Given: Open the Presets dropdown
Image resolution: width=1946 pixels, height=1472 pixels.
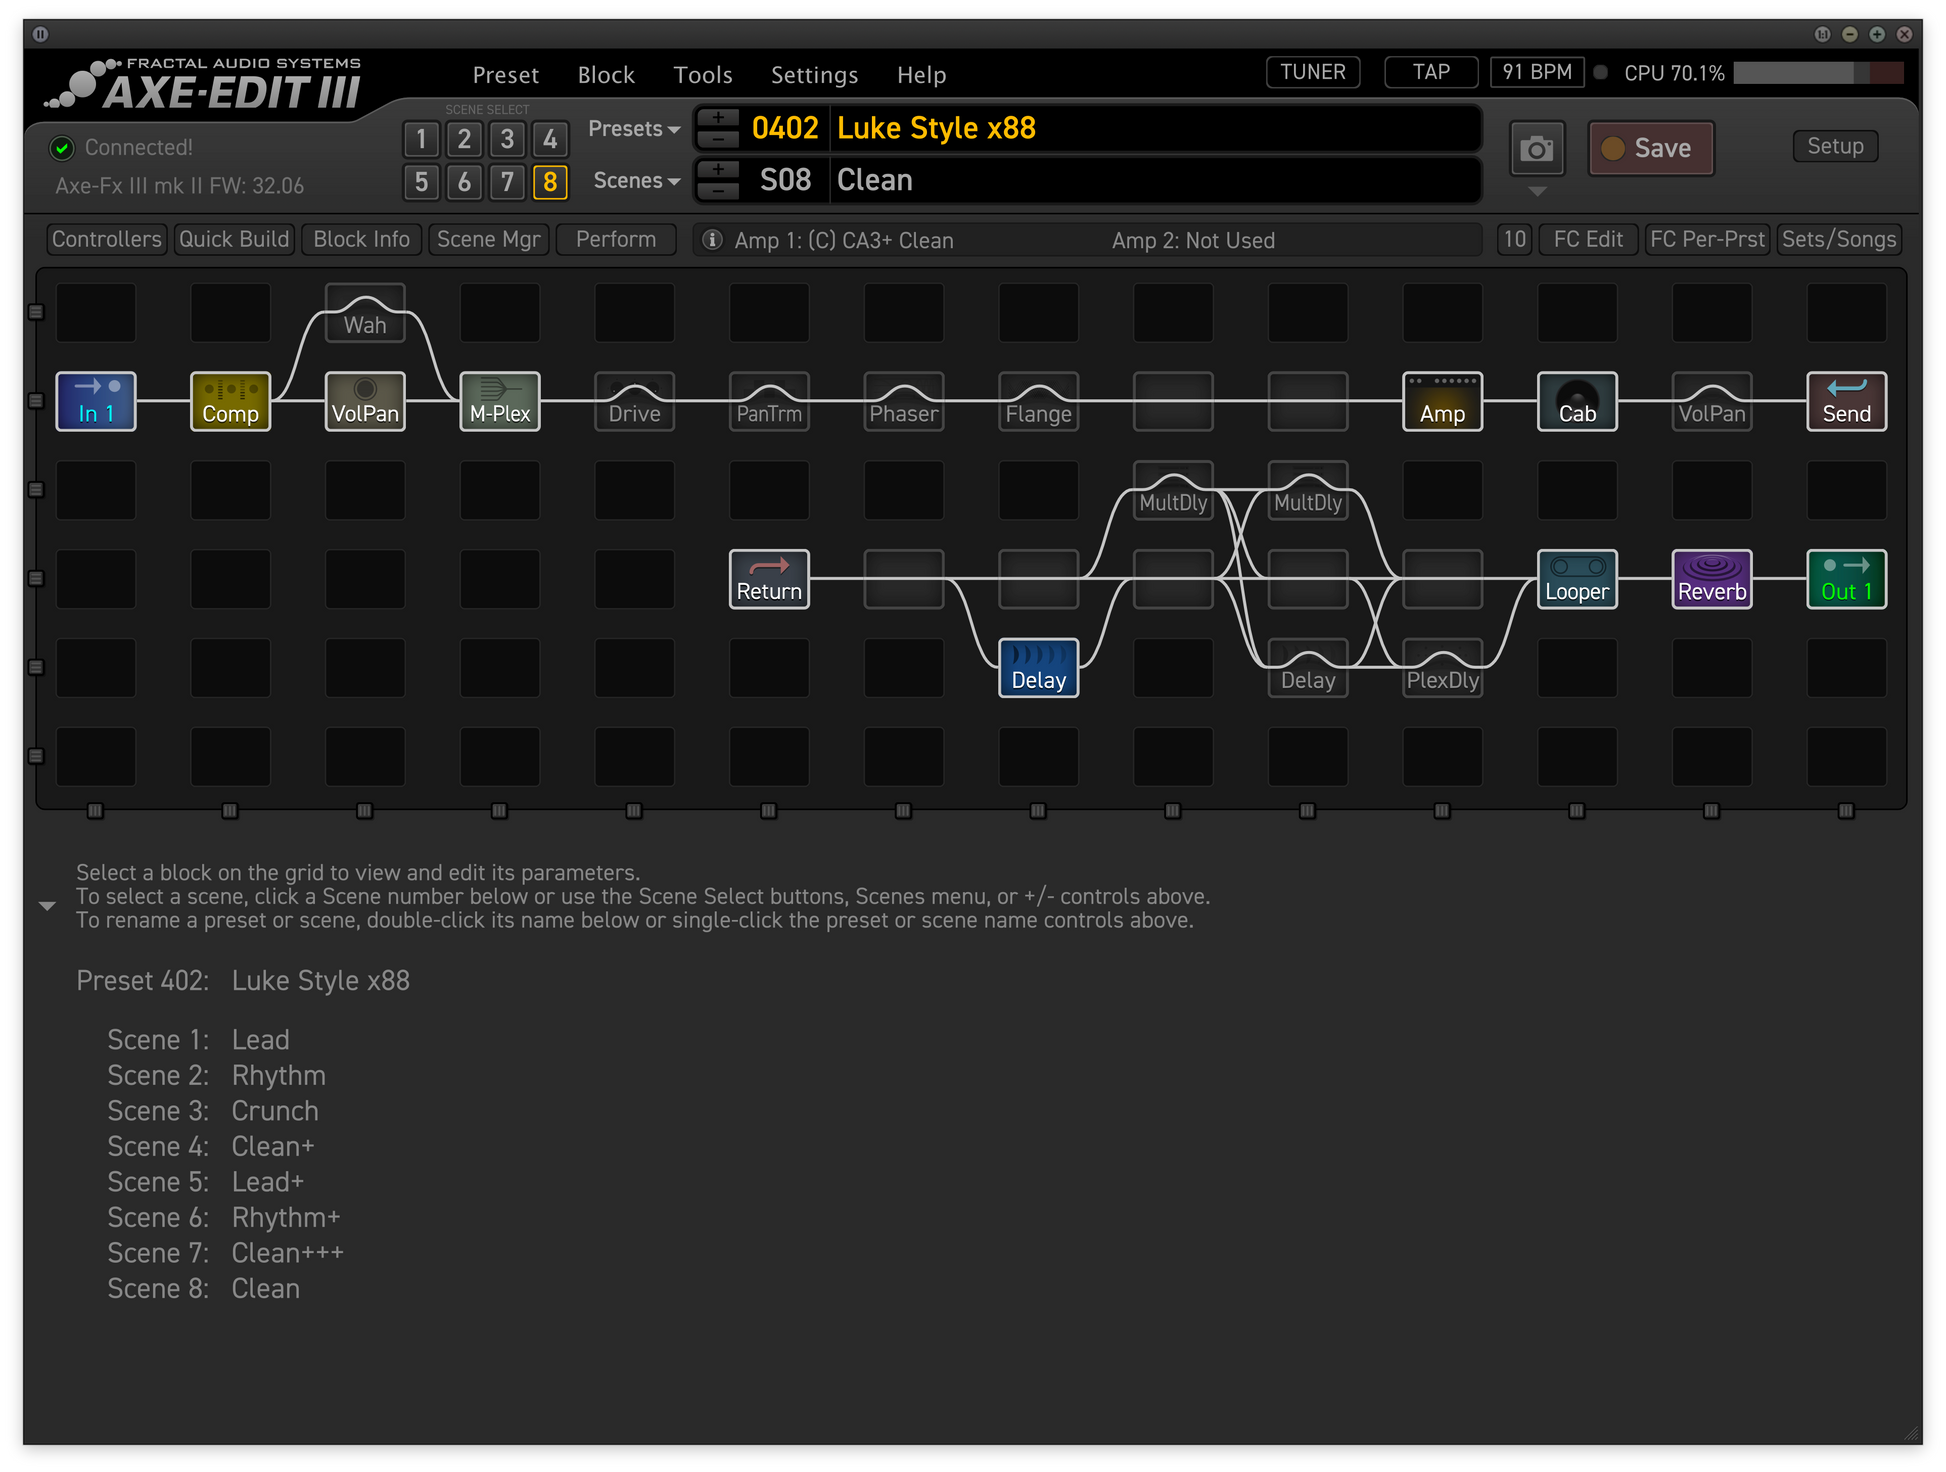Looking at the screenshot, I should click(x=634, y=129).
